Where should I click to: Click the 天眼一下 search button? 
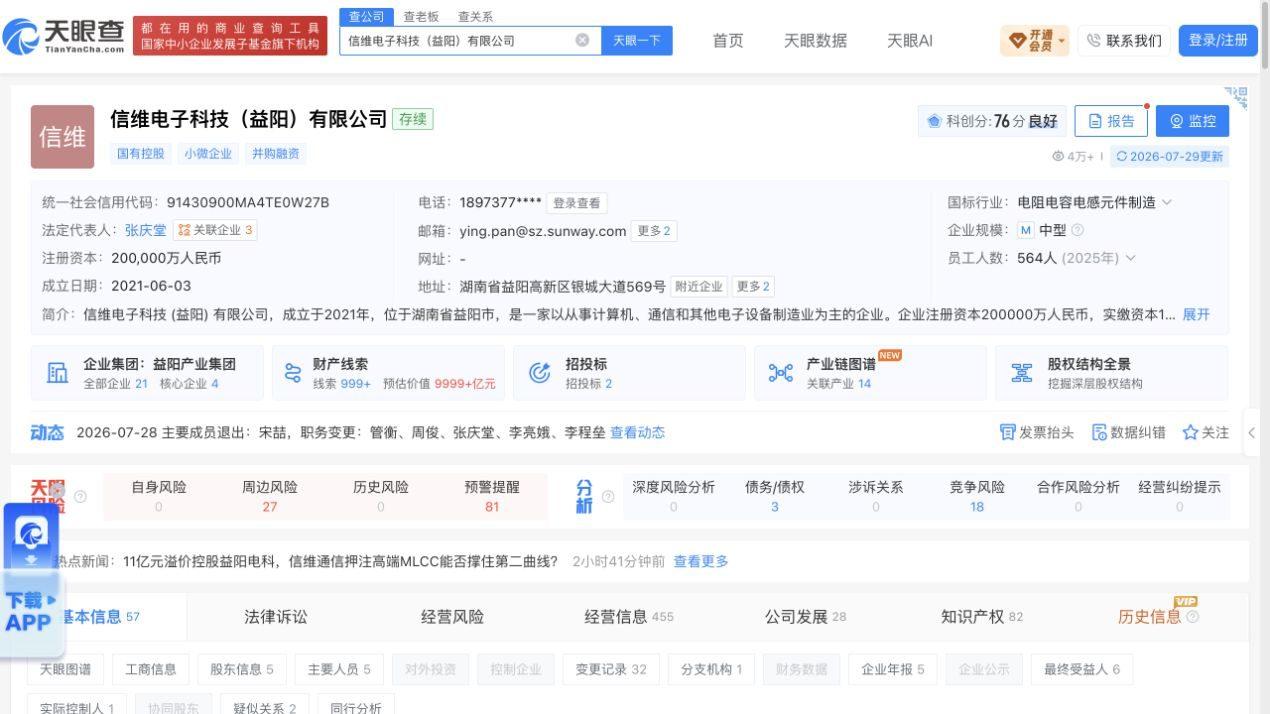coord(637,40)
